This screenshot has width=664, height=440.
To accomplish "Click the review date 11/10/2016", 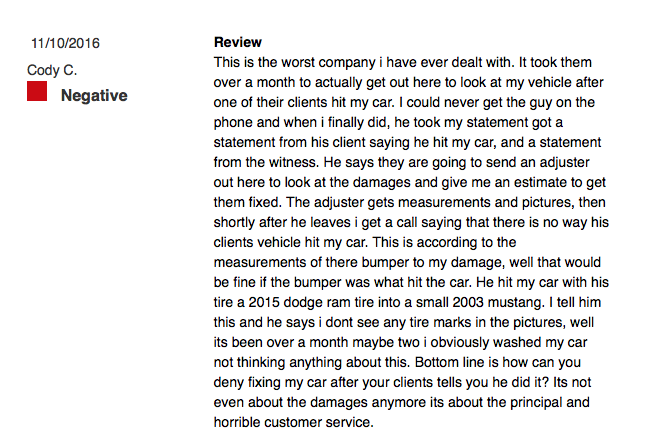I will [66, 43].
